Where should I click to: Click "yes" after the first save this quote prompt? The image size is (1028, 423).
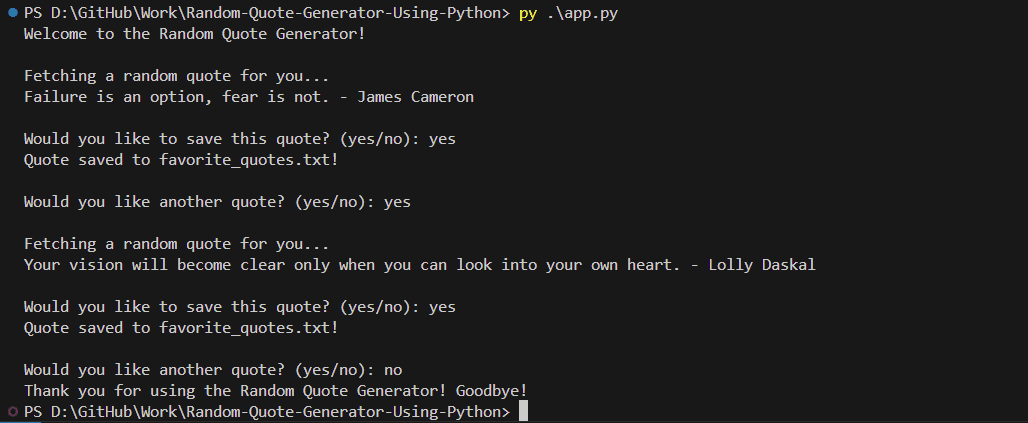tap(442, 139)
